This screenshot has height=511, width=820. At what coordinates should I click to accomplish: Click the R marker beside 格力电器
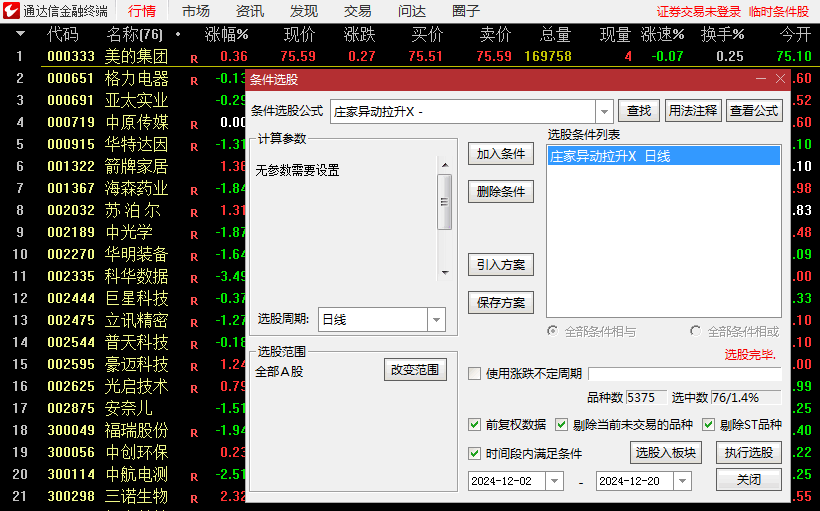[194, 81]
